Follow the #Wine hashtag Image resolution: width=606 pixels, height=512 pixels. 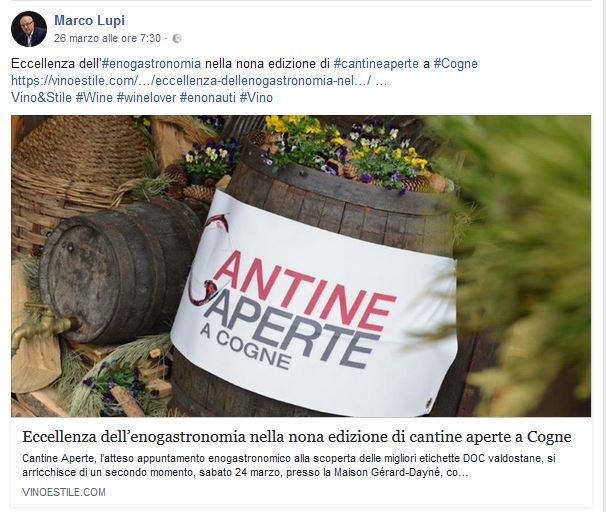tap(94, 97)
